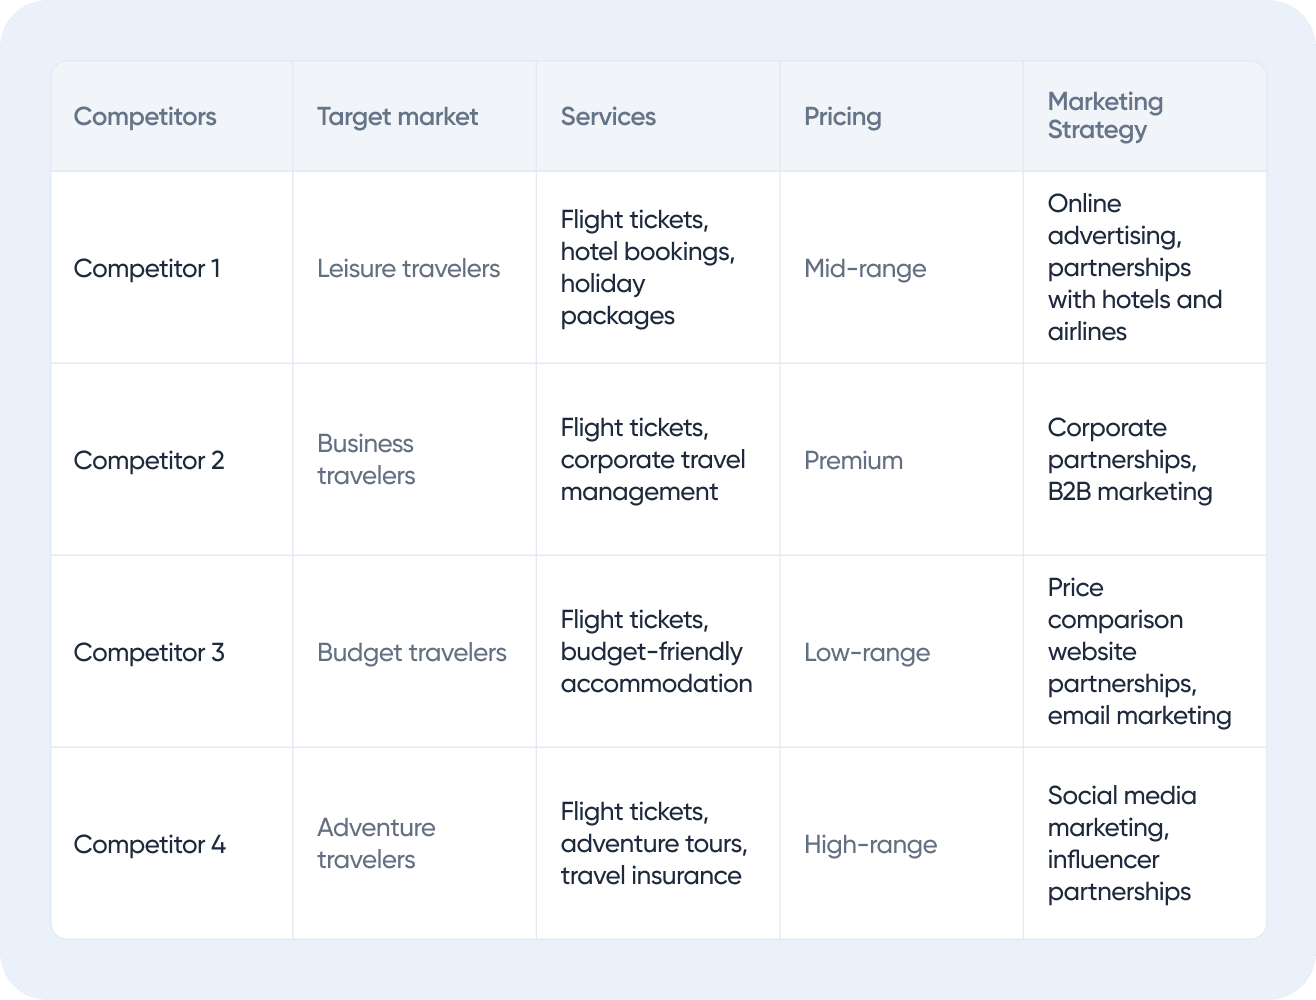Click the Social media marketing strategy cell
Image resolution: width=1316 pixels, height=1000 pixels.
click(x=1122, y=843)
